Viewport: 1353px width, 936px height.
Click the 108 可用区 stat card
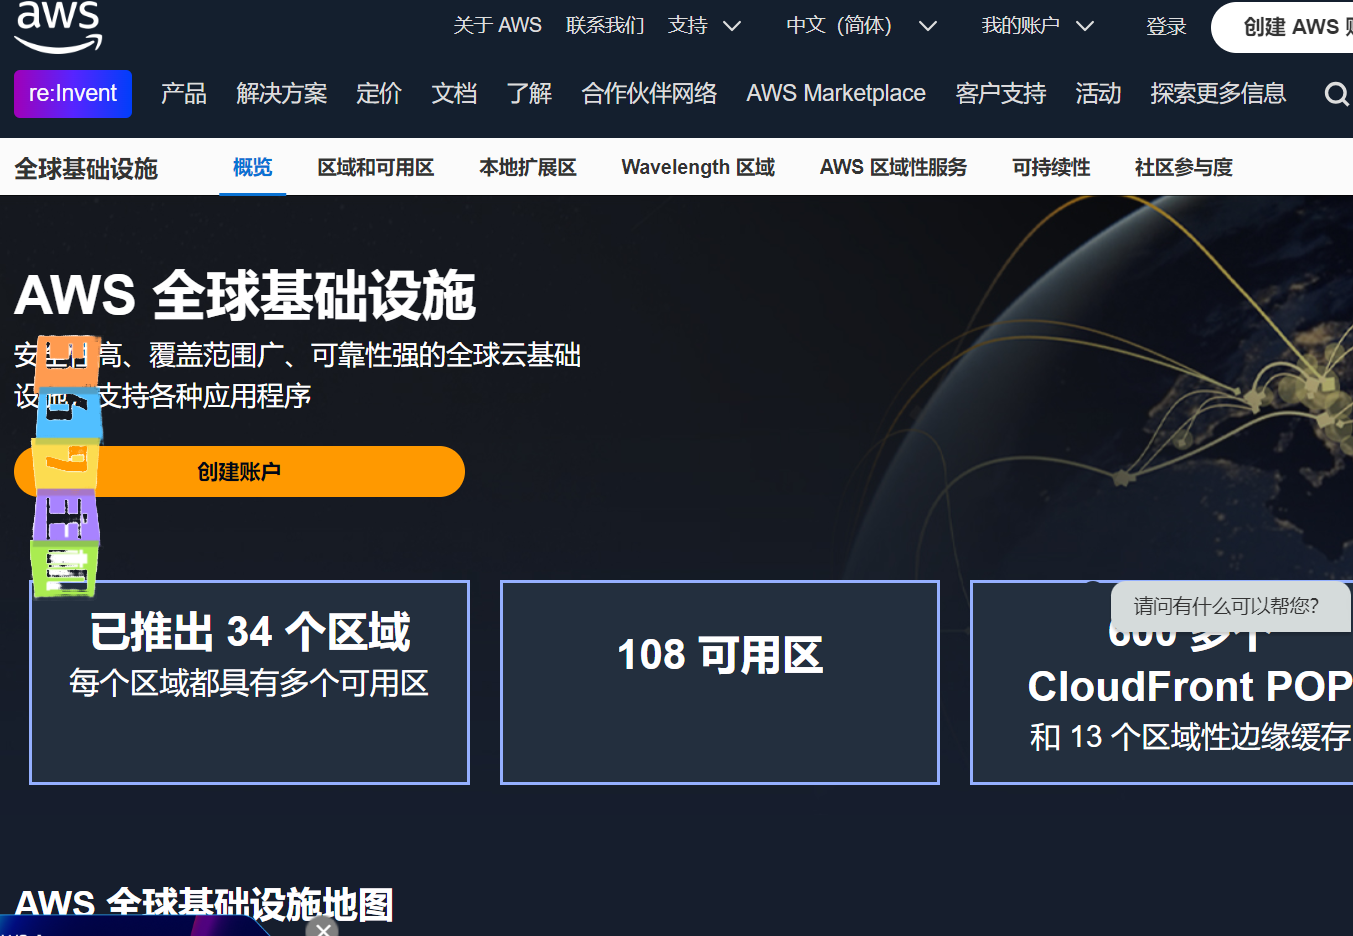(719, 682)
